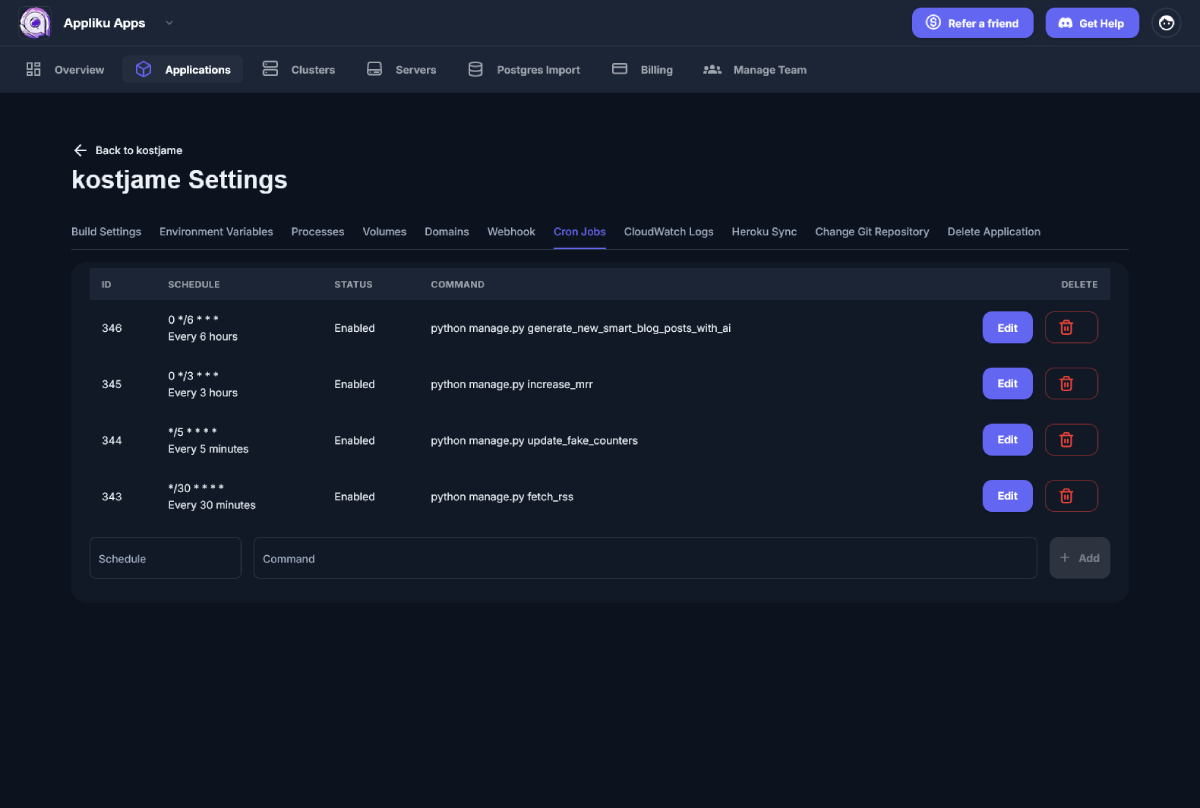Image resolution: width=1200 pixels, height=808 pixels.
Task: Go back to kostjame
Action: tap(127, 150)
